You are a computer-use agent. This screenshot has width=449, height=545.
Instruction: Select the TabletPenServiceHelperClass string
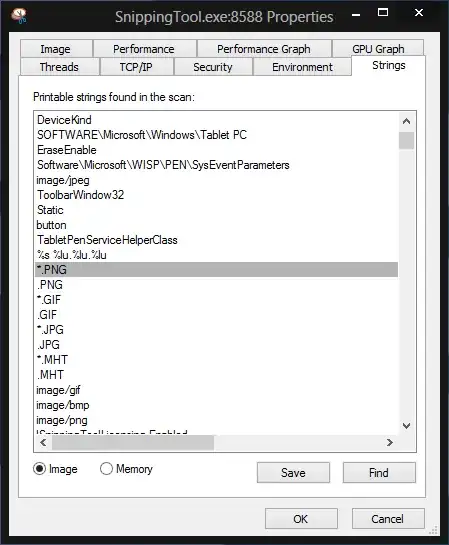(x=217, y=240)
